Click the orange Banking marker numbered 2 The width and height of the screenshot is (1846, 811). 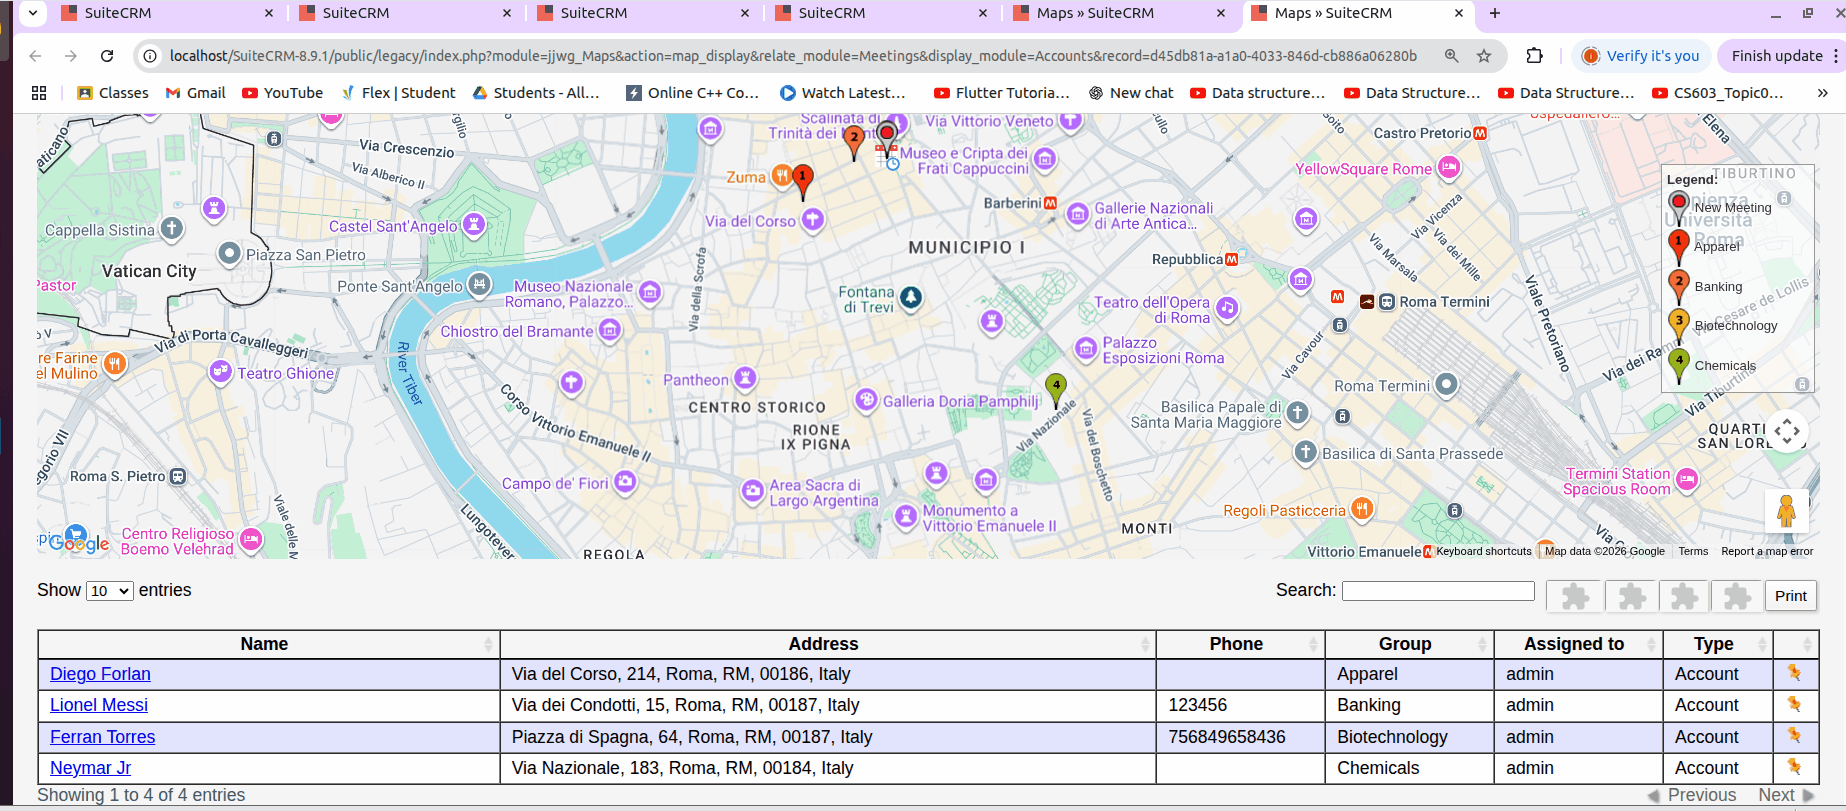click(x=853, y=139)
